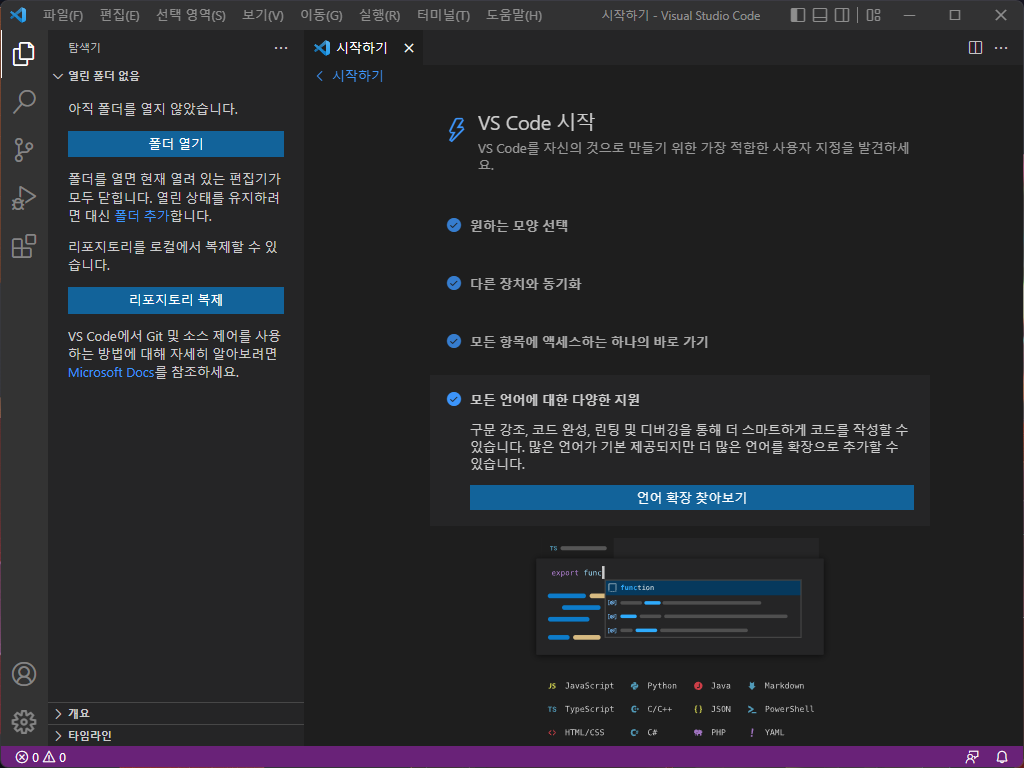This screenshot has height=768, width=1024.
Task: Close the 시작하기 tab
Action: [x=409, y=48]
